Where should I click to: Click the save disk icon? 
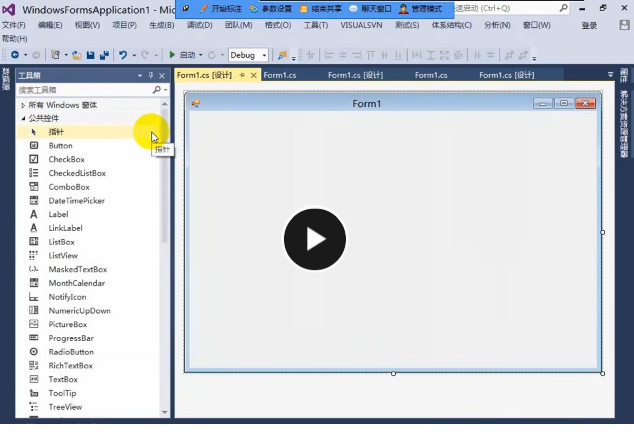pyautogui.click(x=91, y=55)
